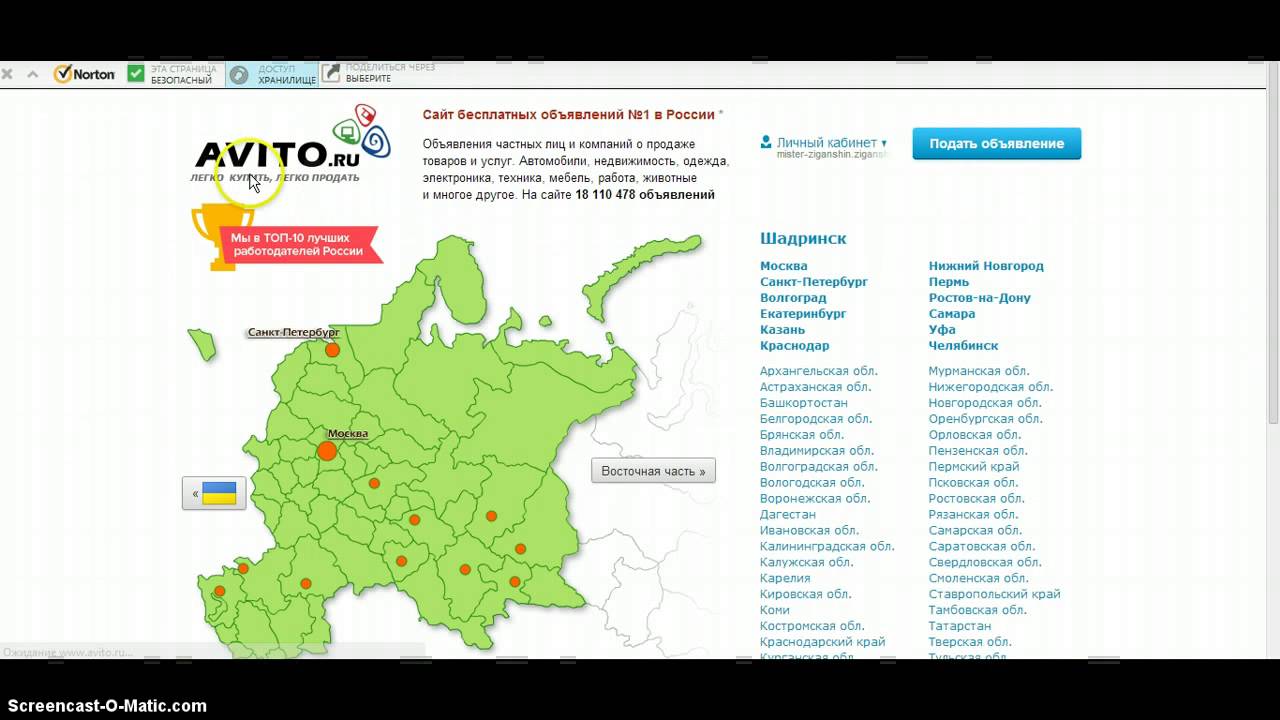Open the Ростов-на-Дону city link

[979, 298]
